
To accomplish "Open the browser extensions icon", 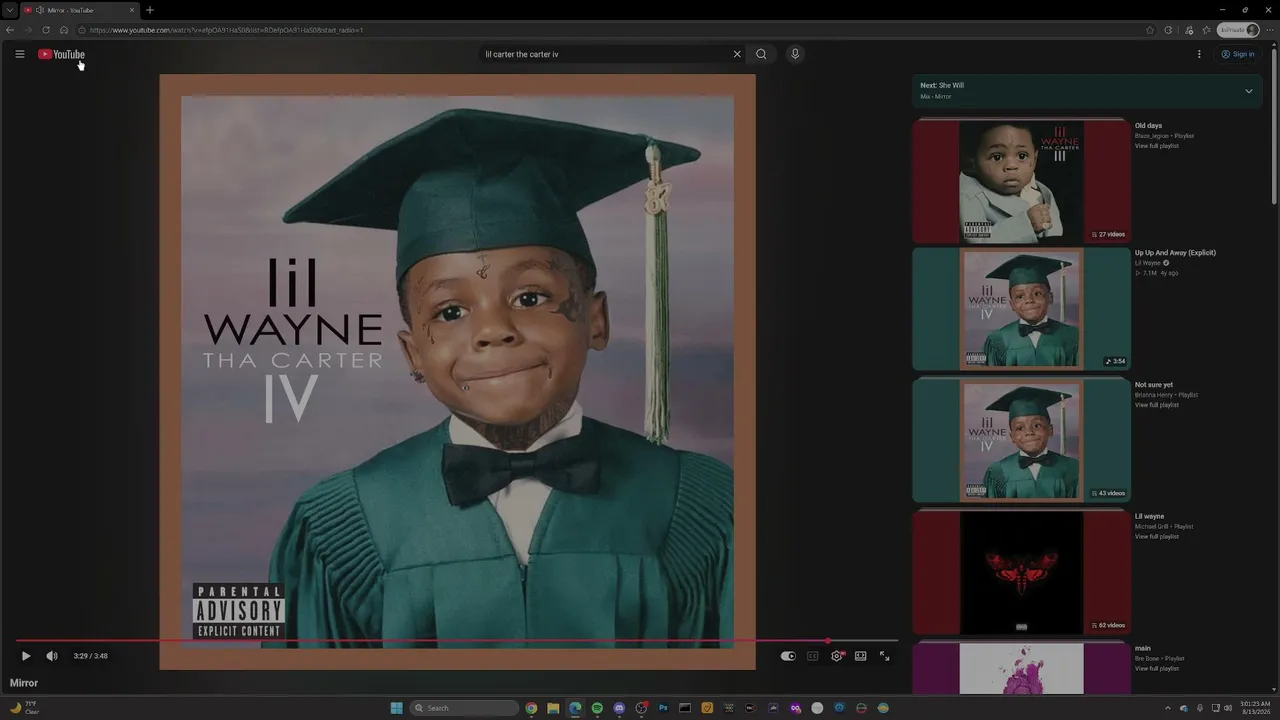I will click(x=1168, y=30).
